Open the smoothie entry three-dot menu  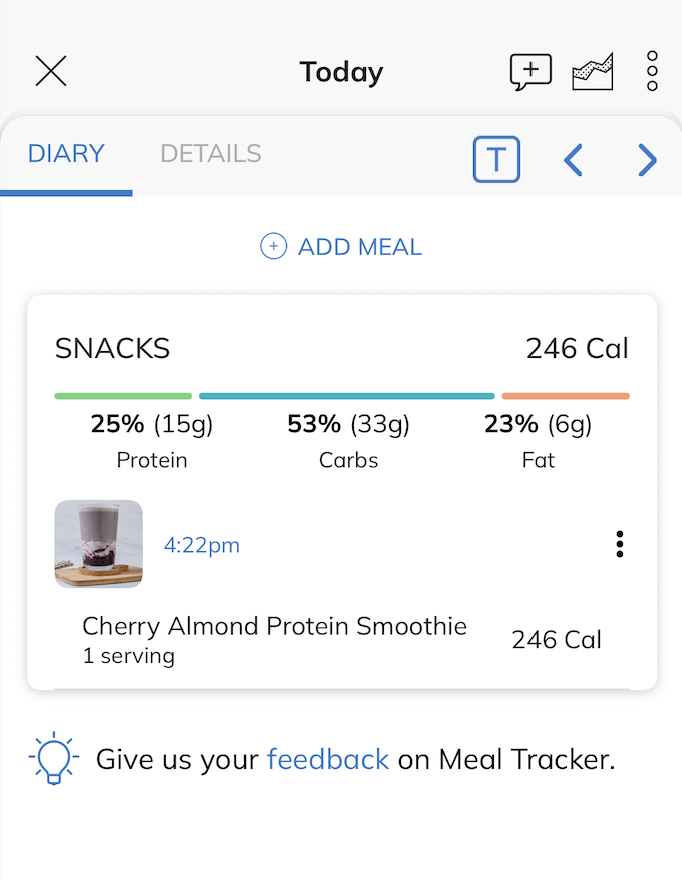[x=620, y=544]
